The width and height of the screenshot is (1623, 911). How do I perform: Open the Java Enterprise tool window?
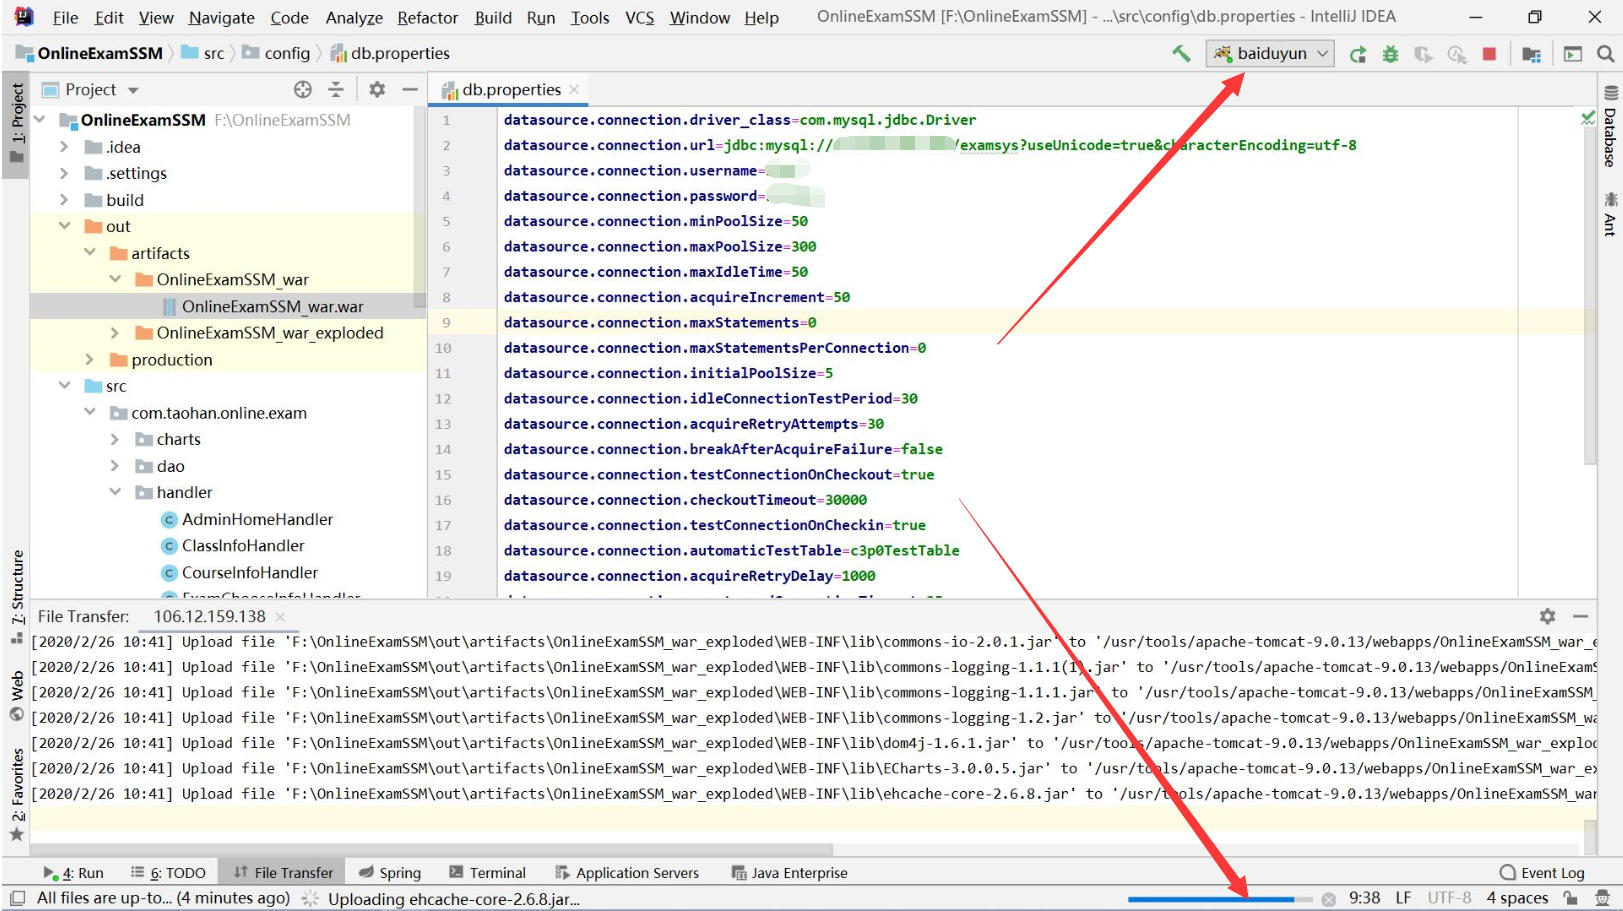[x=789, y=873]
